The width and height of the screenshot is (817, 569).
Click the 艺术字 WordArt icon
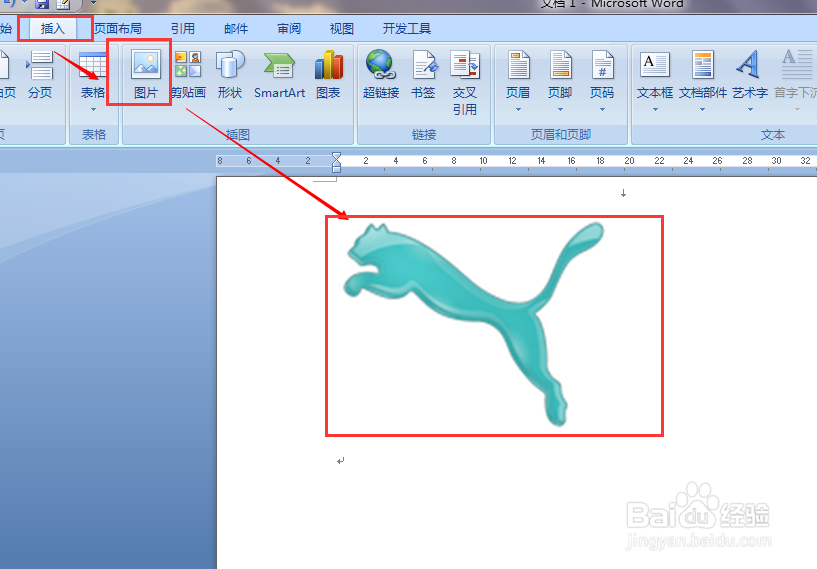tap(748, 64)
